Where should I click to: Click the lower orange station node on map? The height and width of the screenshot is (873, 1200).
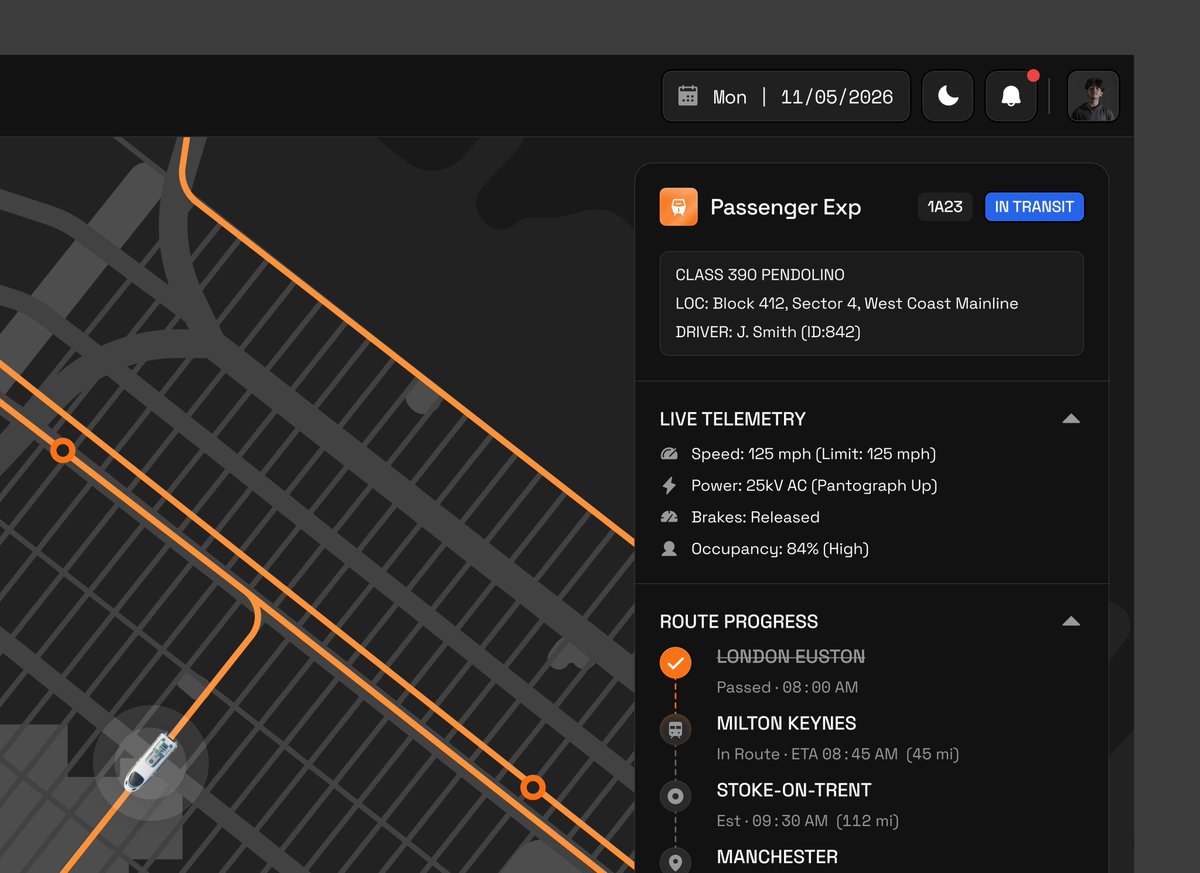coord(533,788)
